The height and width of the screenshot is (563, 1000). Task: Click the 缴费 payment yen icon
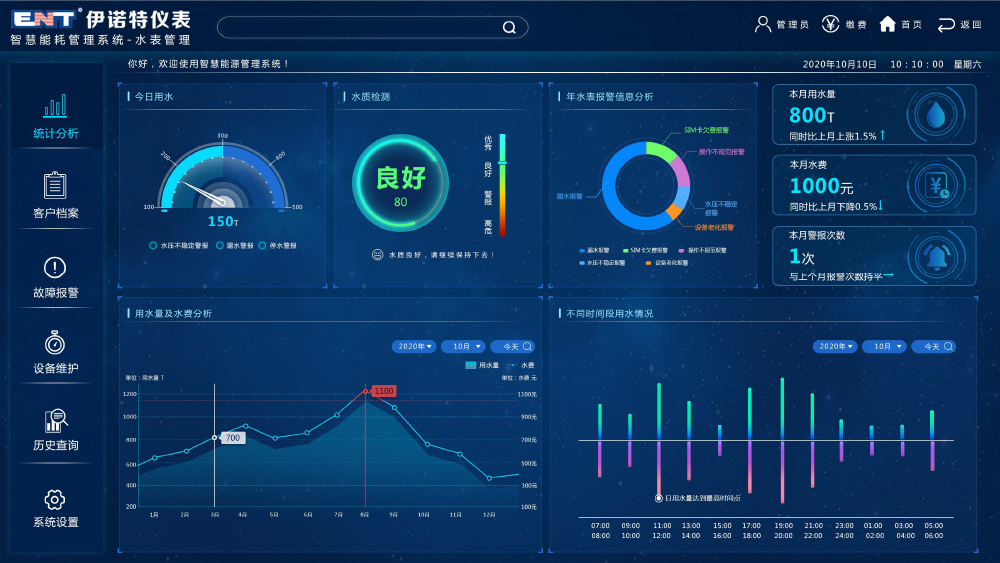[x=830, y=24]
